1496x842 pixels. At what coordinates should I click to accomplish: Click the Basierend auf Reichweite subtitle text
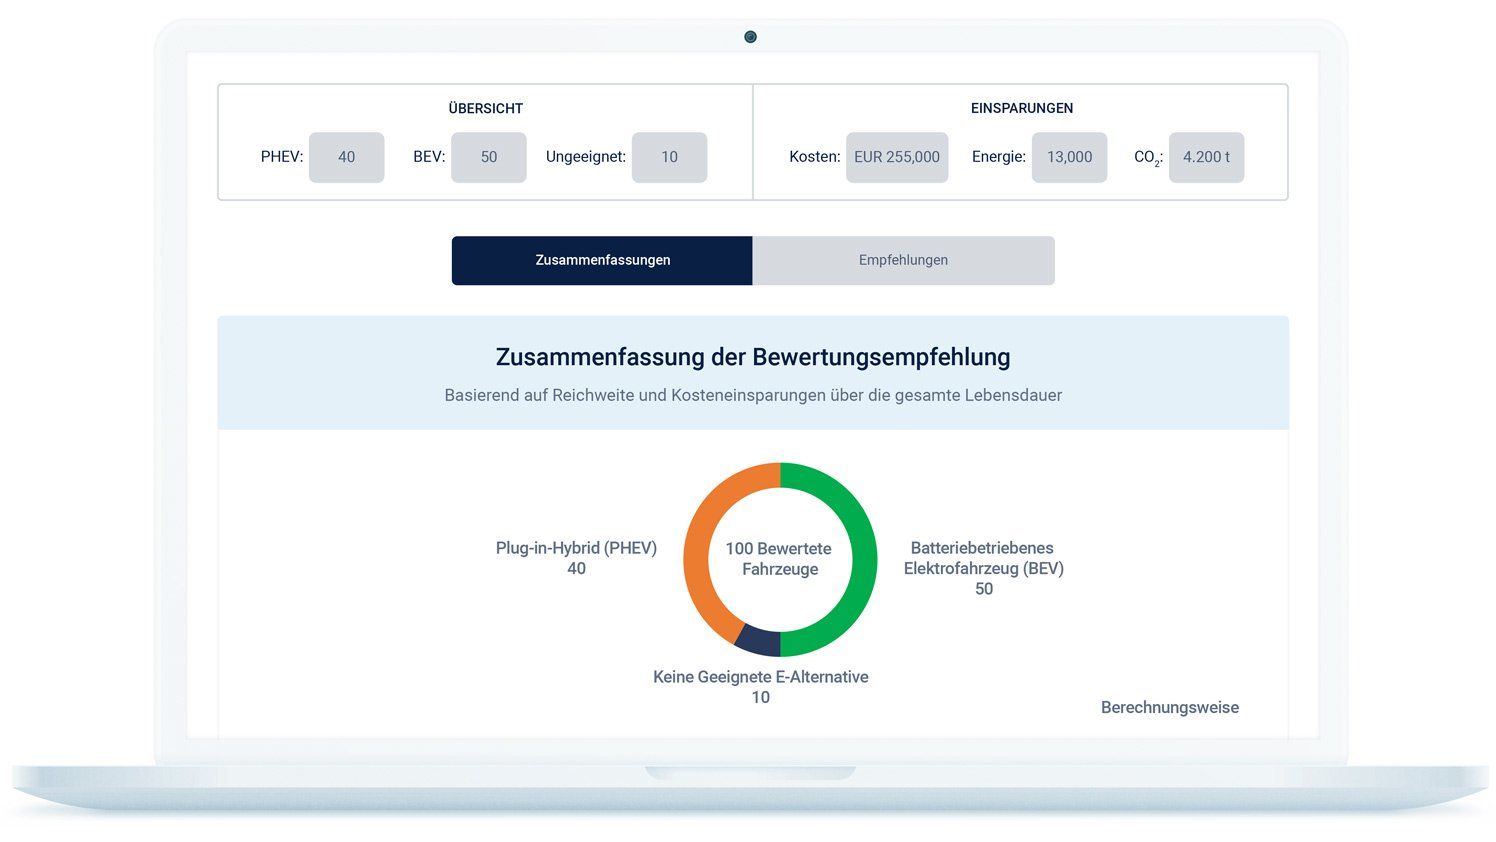(x=753, y=395)
